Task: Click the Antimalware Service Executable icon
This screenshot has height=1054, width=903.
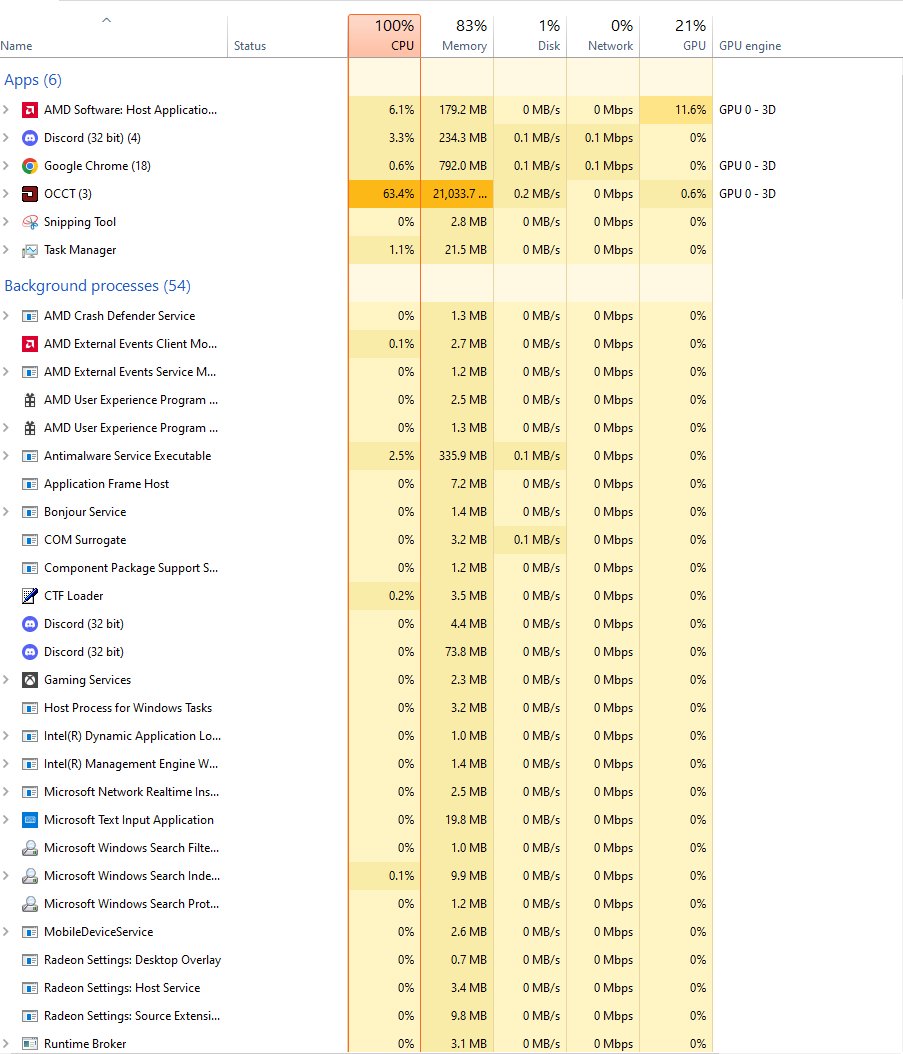Action: (30, 456)
